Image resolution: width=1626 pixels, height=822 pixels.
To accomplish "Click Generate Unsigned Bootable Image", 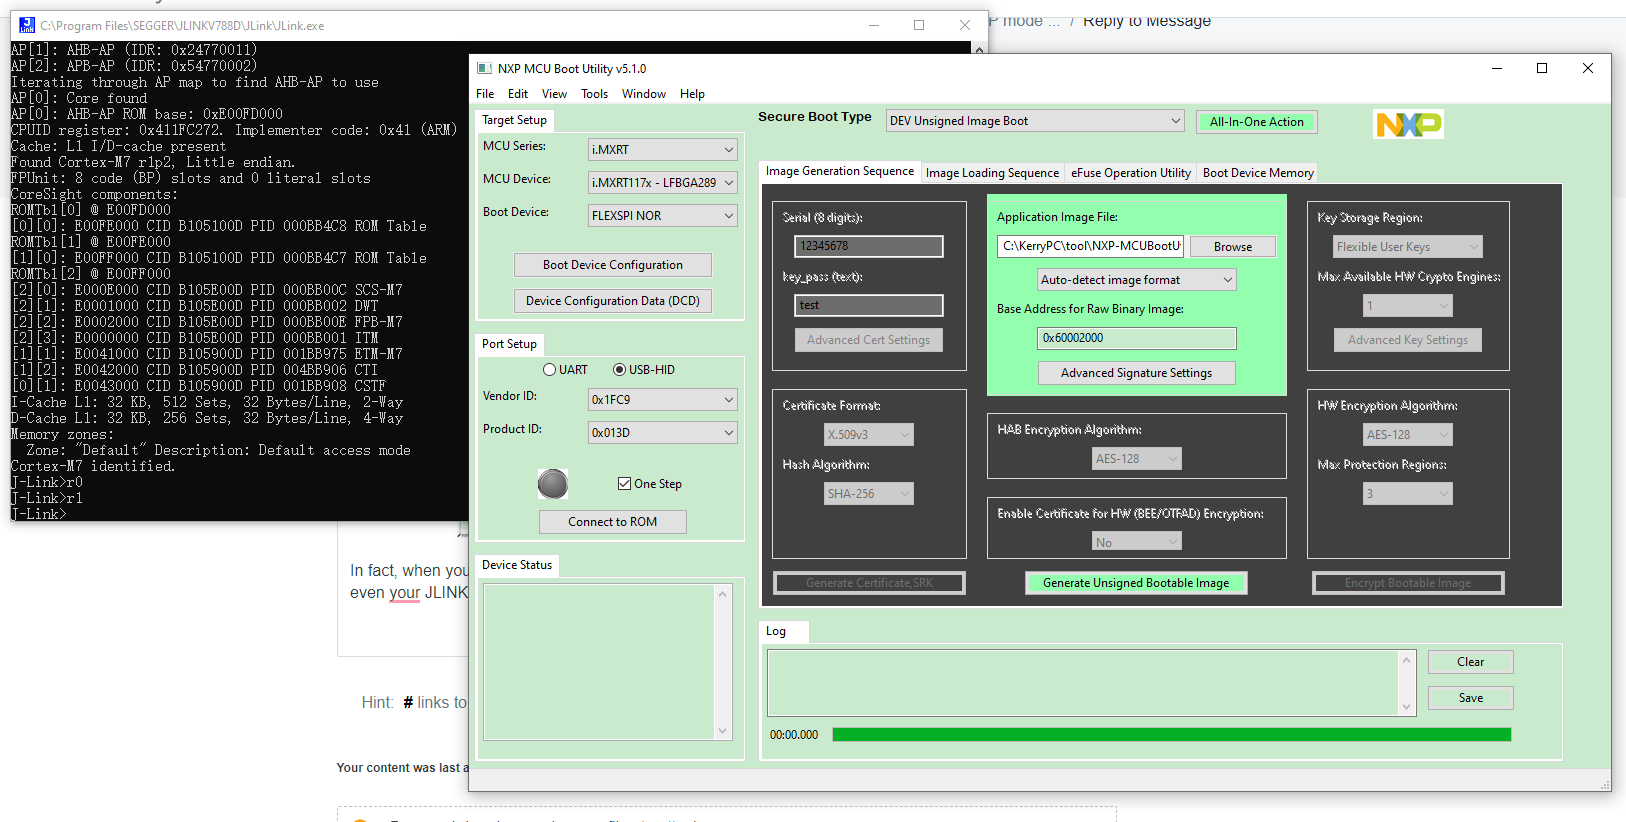I will 1136,583.
